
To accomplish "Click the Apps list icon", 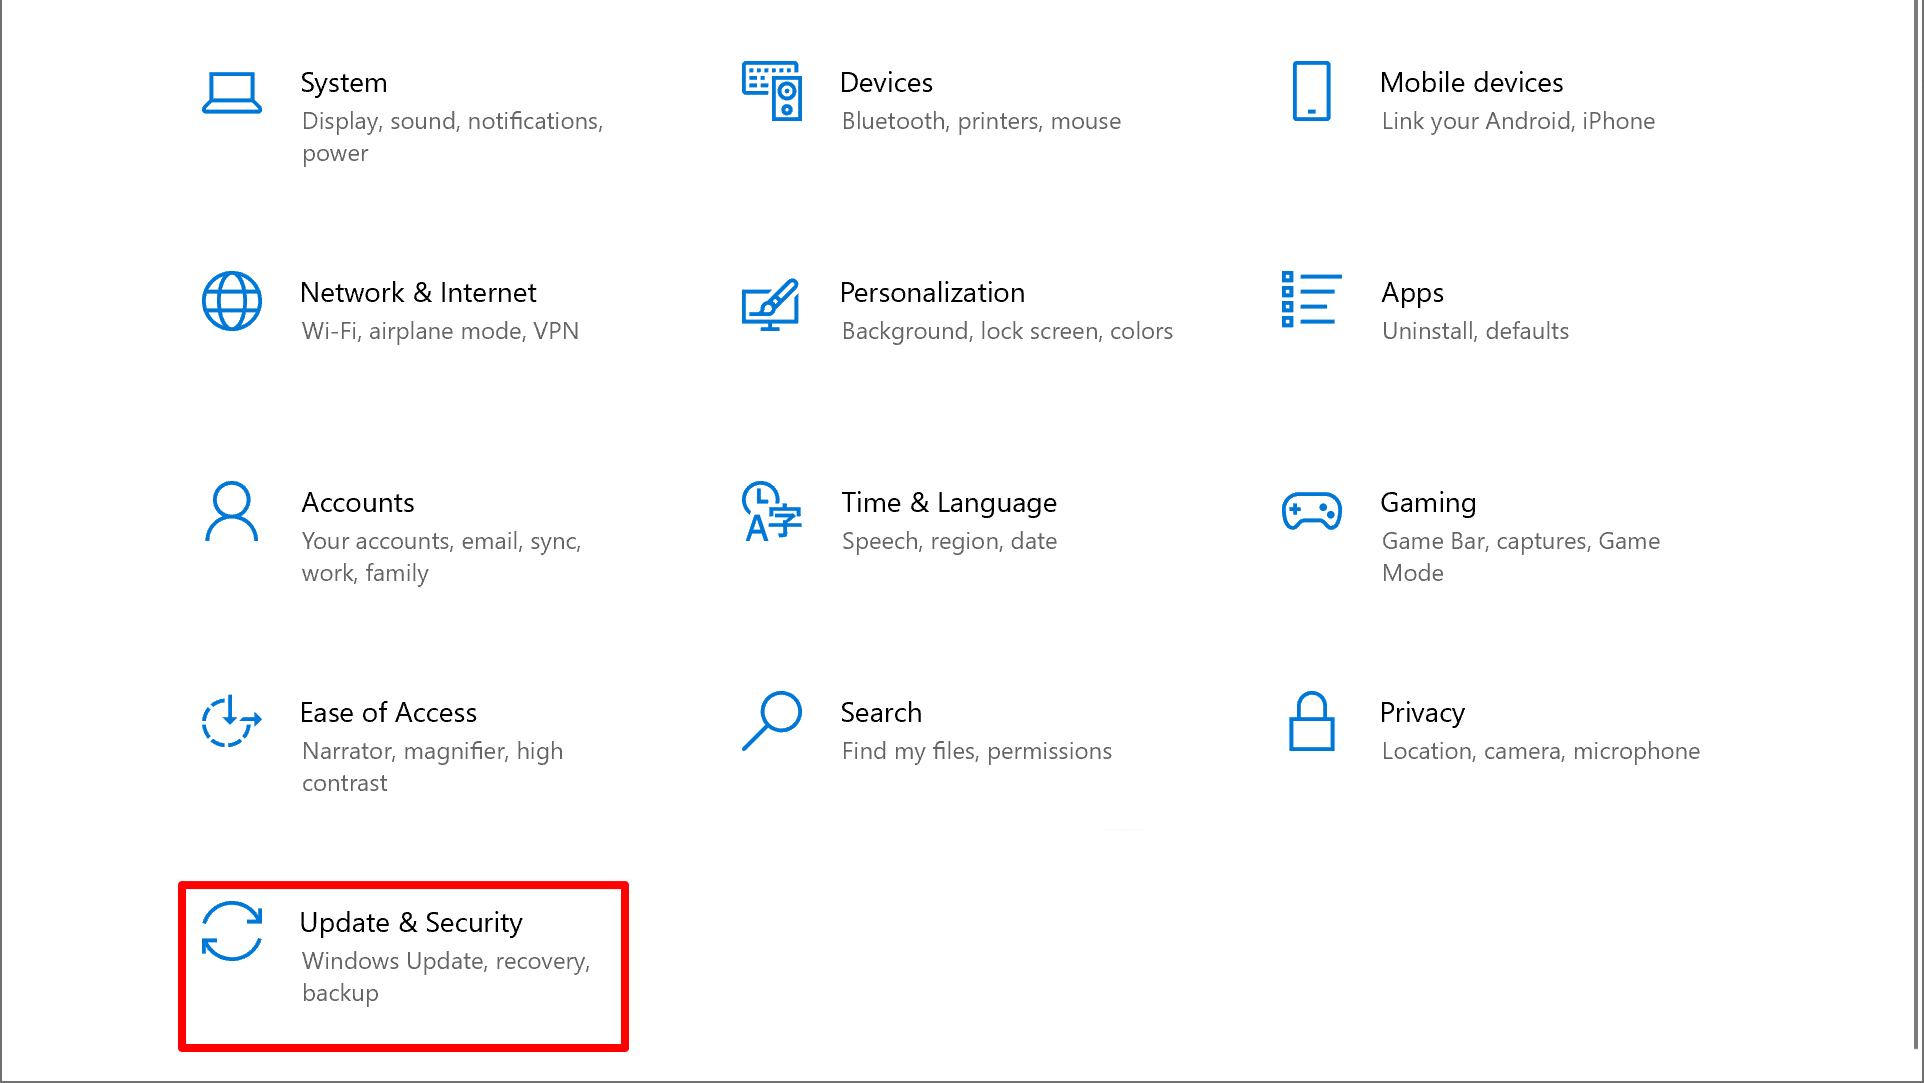I will 1311,300.
